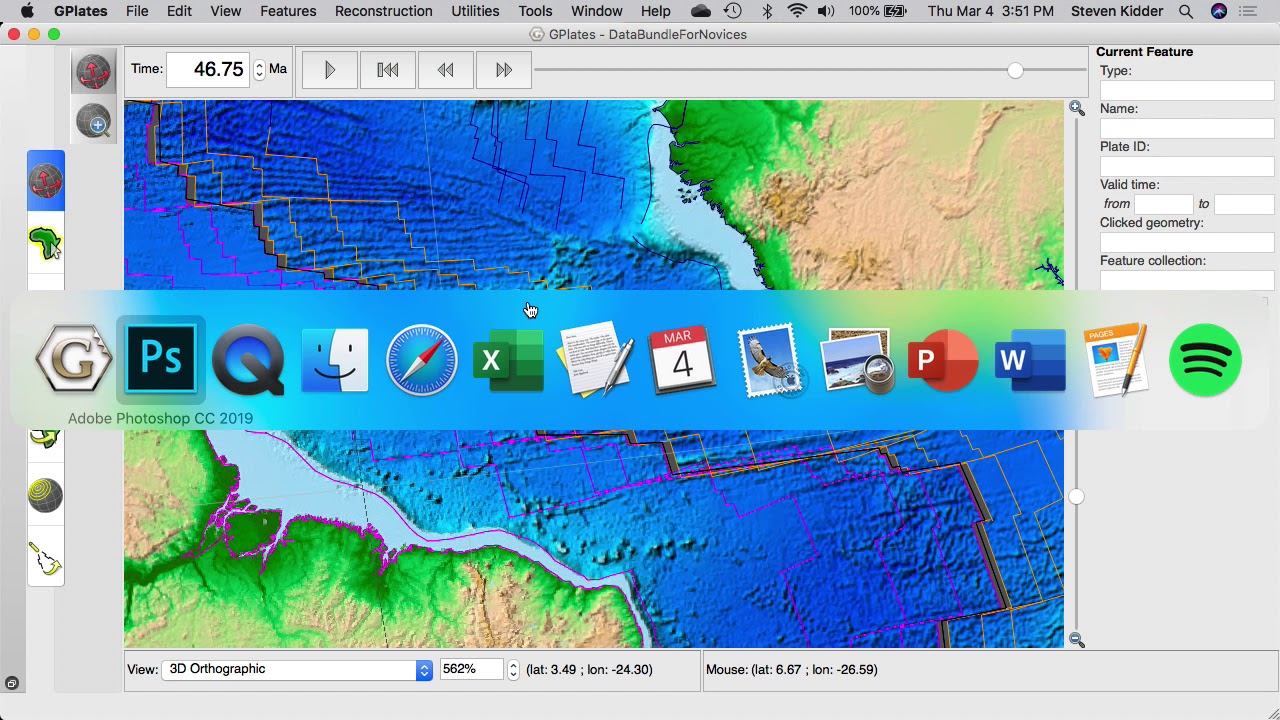The height and width of the screenshot is (720, 1280).
Task: Open the View menu
Action: coord(225,11)
